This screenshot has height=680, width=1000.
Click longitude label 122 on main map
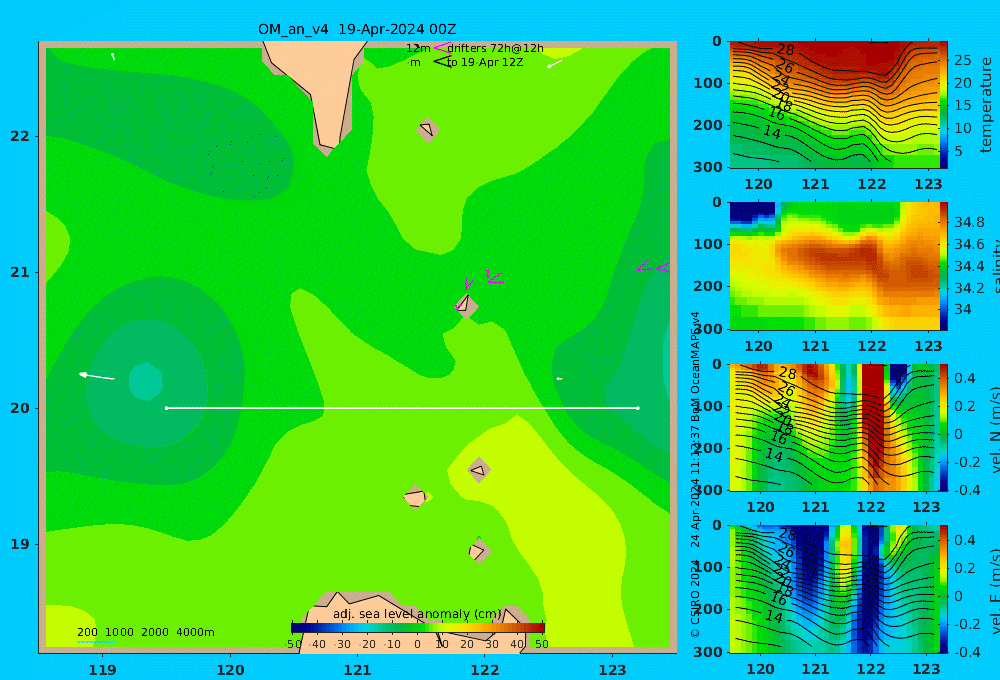[485, 670]
